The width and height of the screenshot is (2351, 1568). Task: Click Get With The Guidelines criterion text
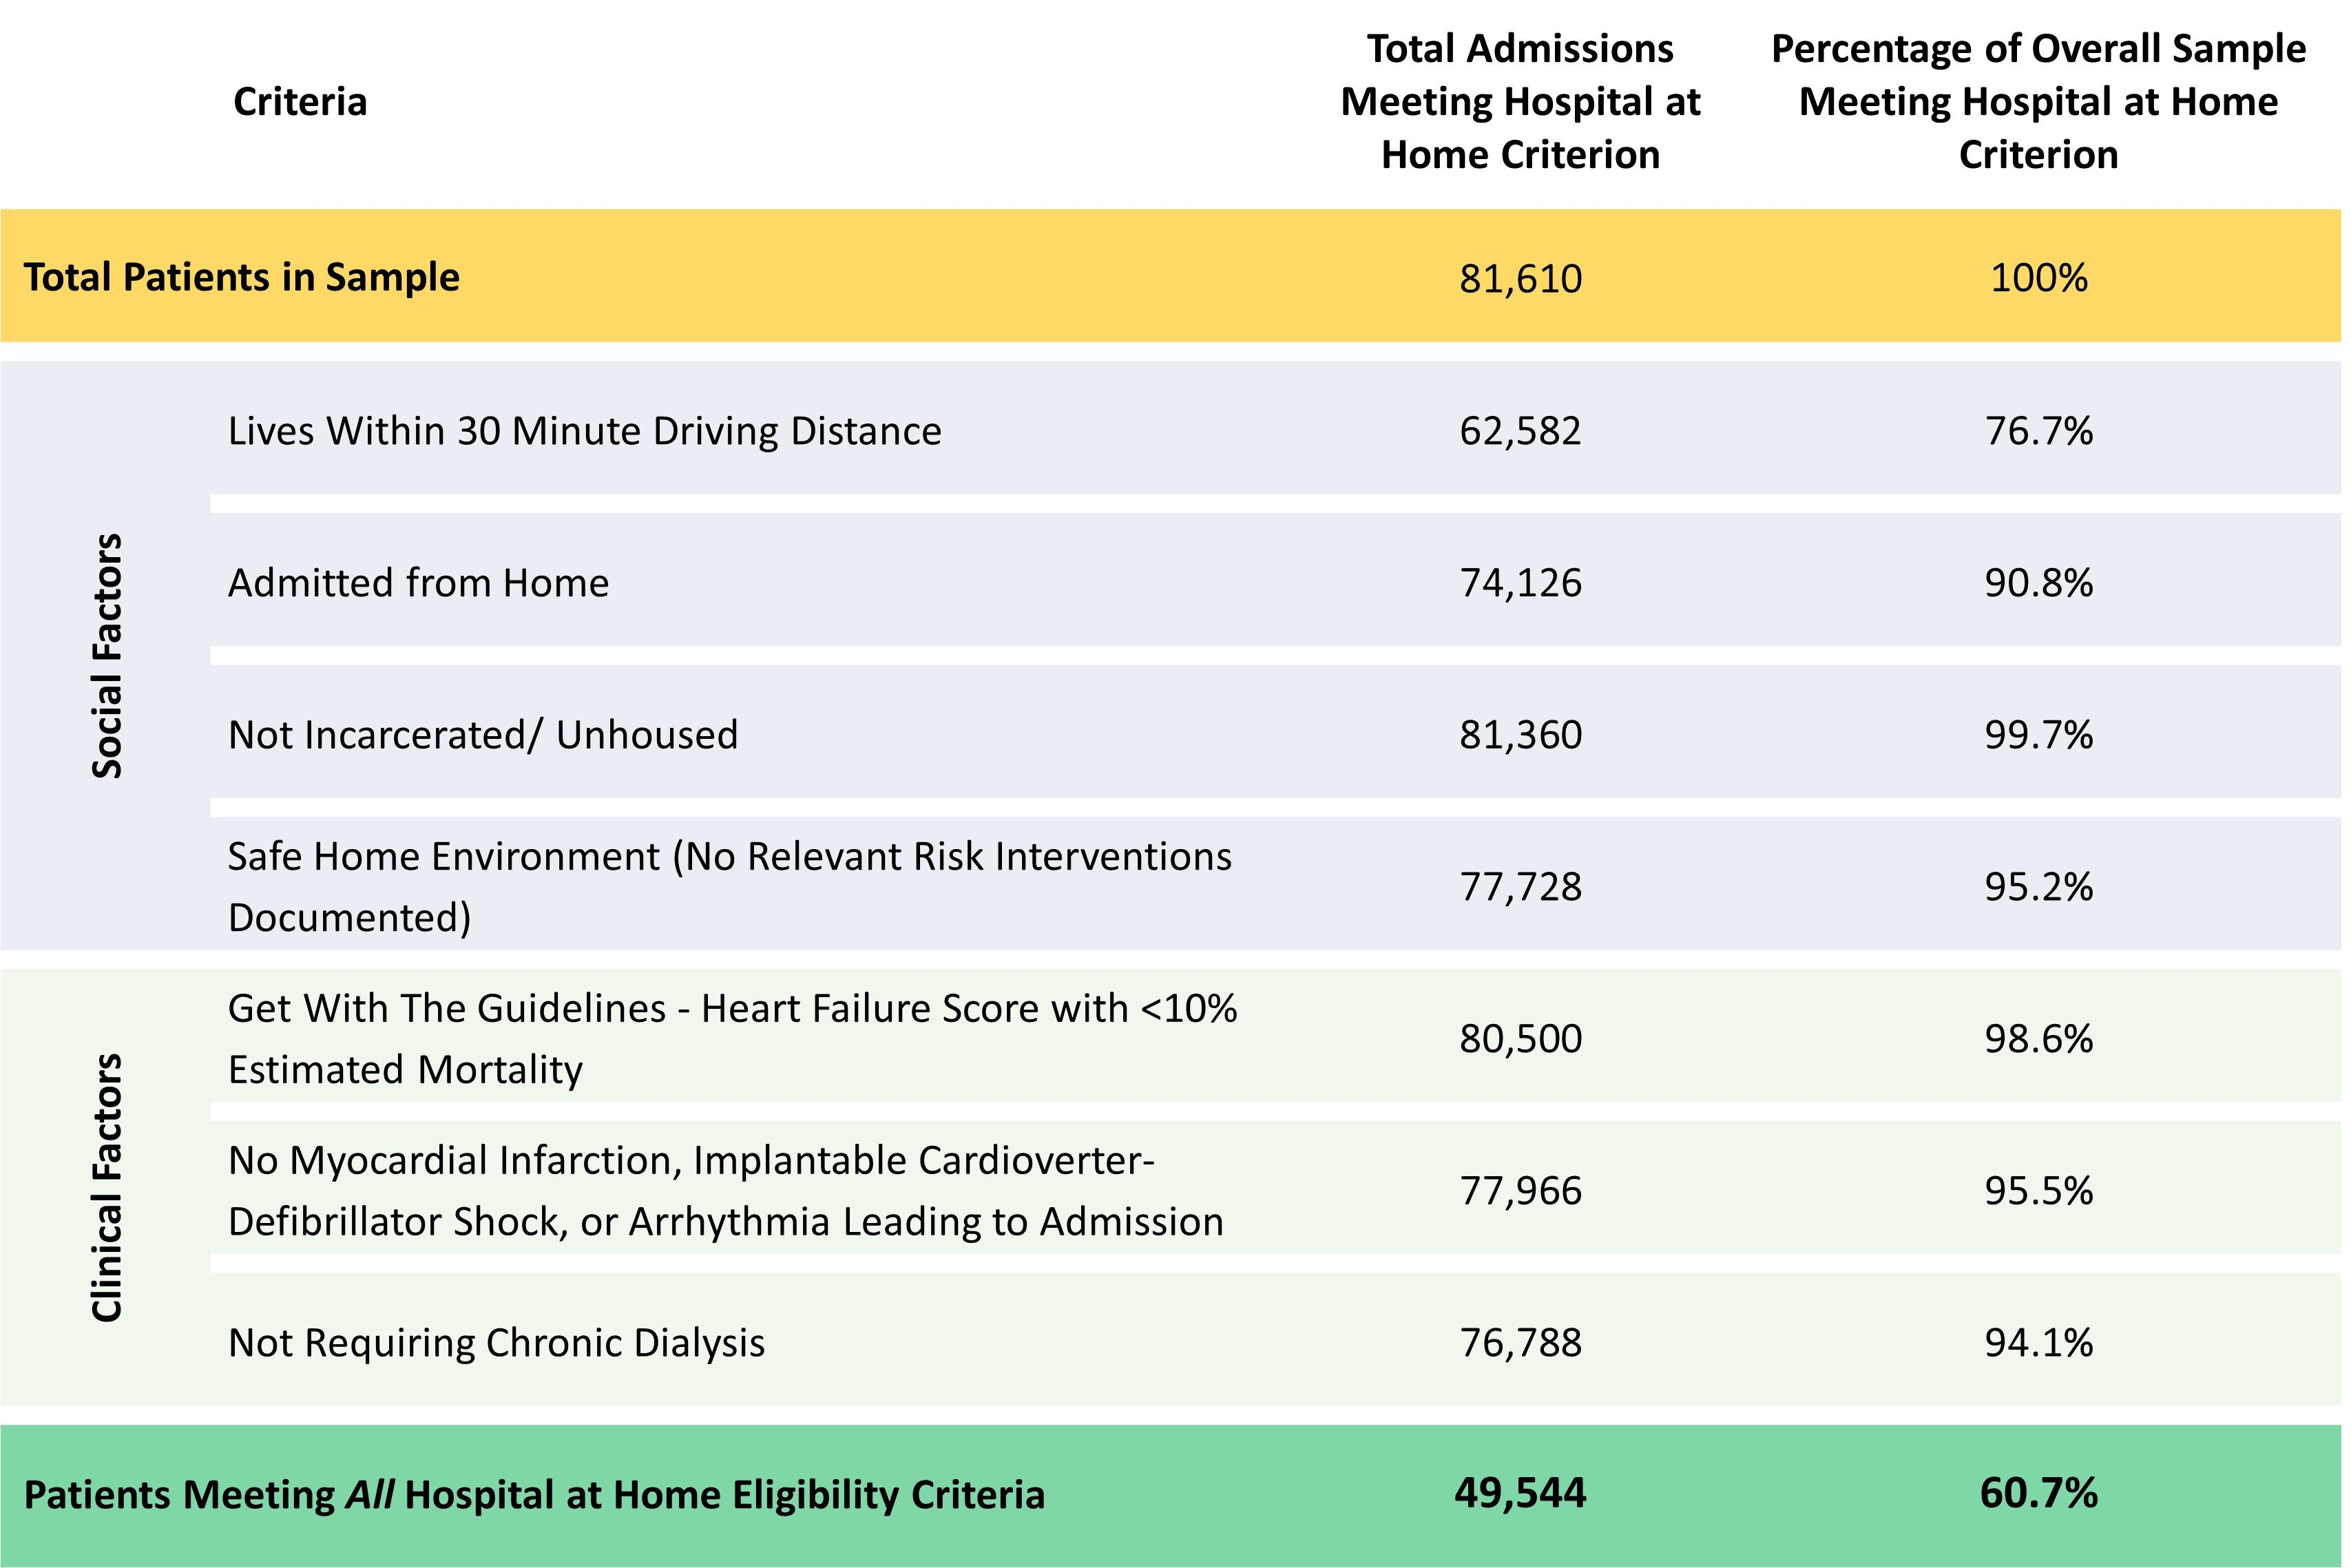pos(732,1038)
